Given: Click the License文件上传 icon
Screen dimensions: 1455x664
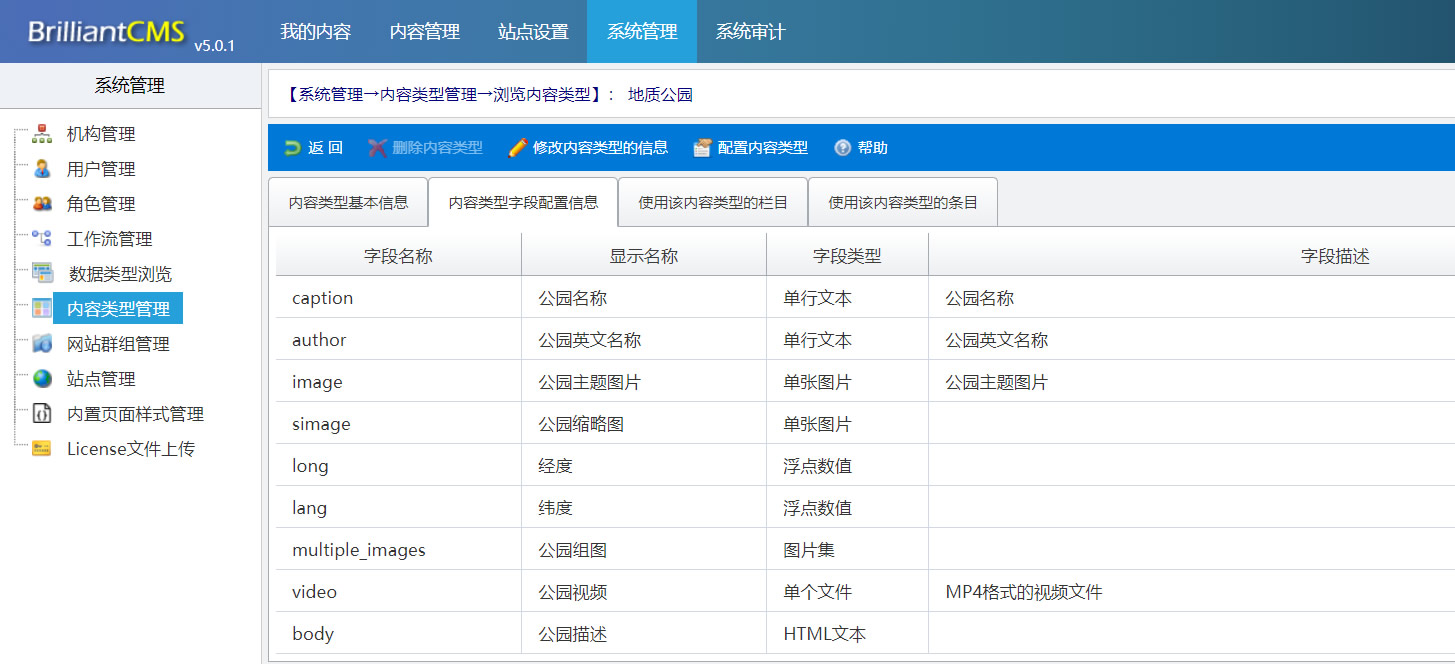Looking at the screenshot, I should click(42, 449).
